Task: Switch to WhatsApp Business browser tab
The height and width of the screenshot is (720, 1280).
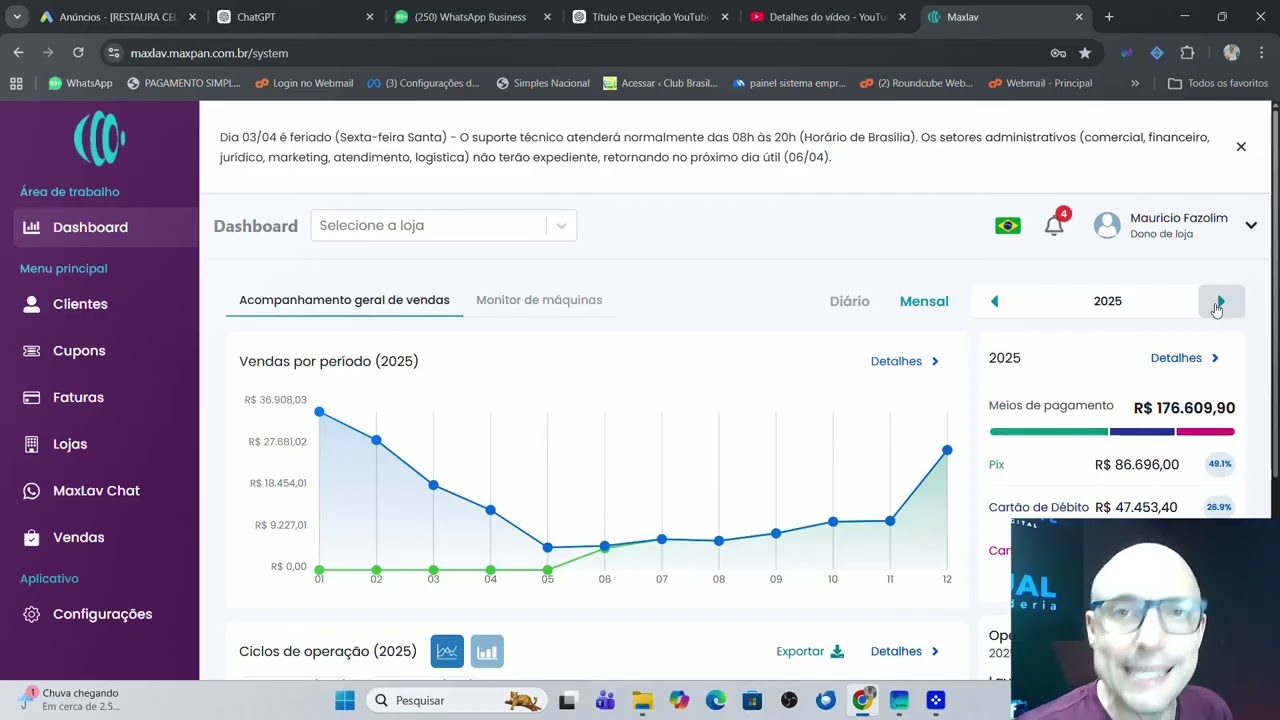Action: 471,17
